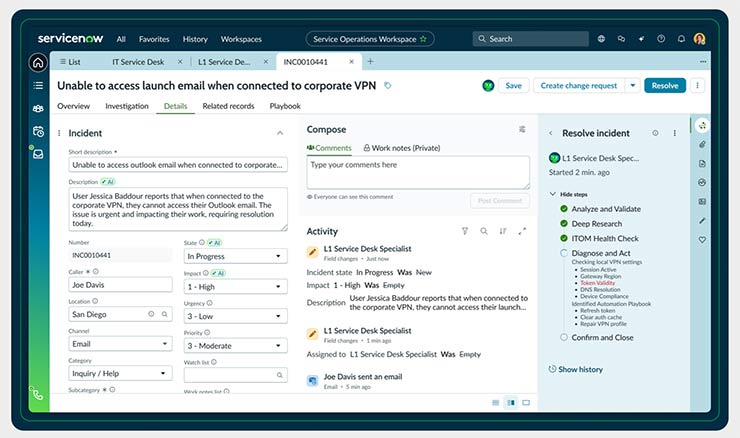Click the tag icon beside incident title
Screen dimensions: 740x438
pyautogui.click(x=388, y=86)
